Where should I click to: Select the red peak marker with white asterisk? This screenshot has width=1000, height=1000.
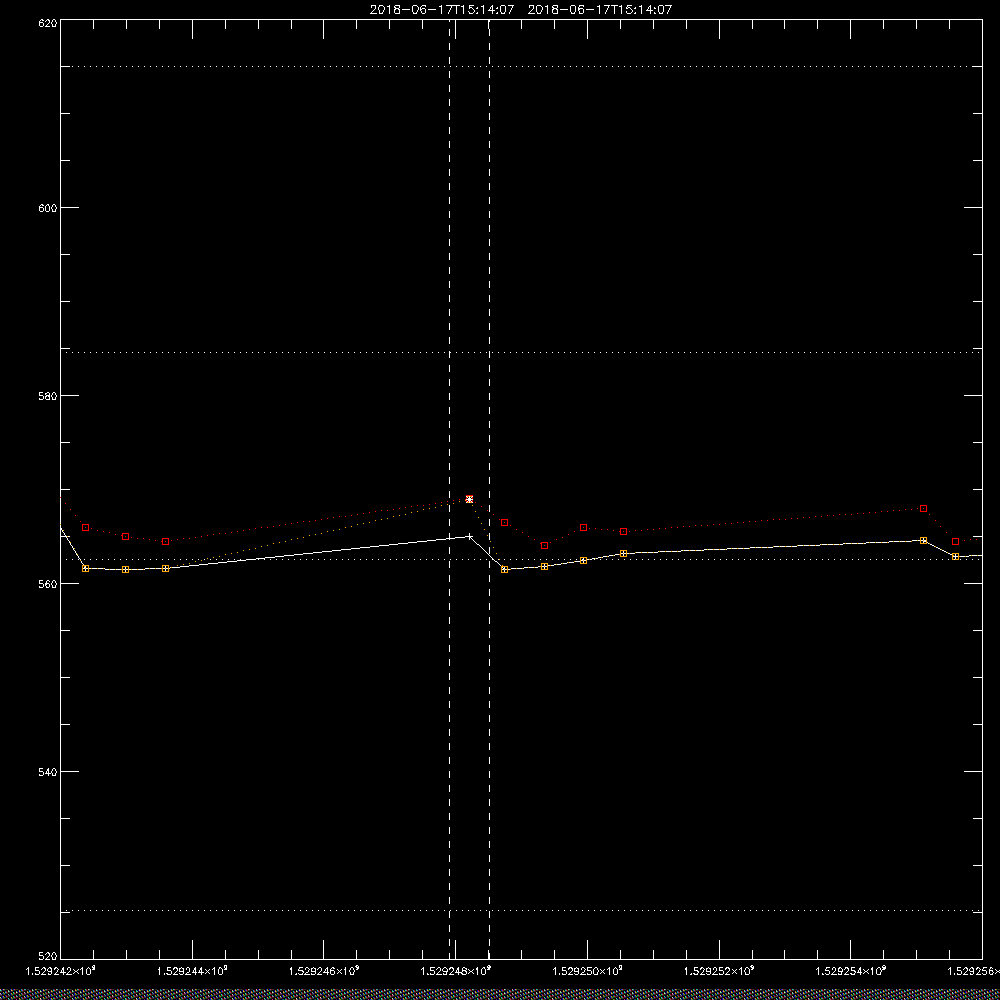(x=469, y=499)
